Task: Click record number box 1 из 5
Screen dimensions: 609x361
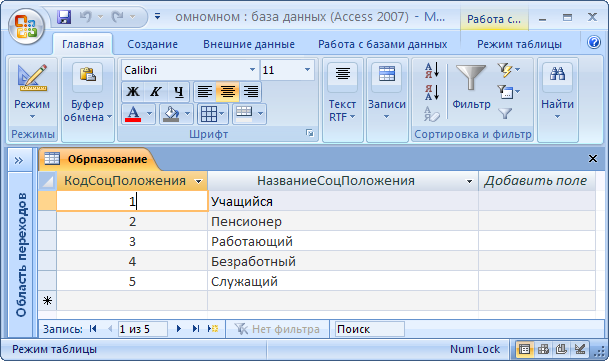Action: pos(142,329)
